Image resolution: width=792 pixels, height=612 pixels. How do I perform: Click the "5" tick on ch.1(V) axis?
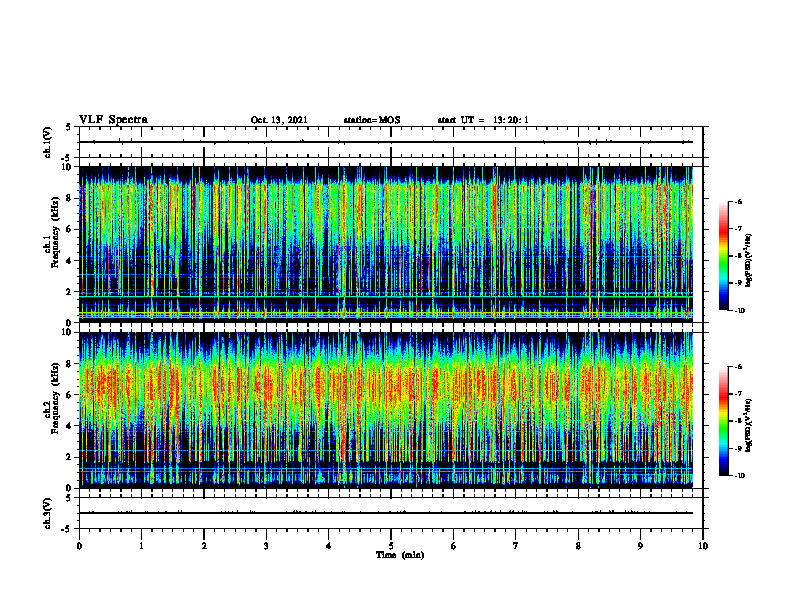coord(70,127)
